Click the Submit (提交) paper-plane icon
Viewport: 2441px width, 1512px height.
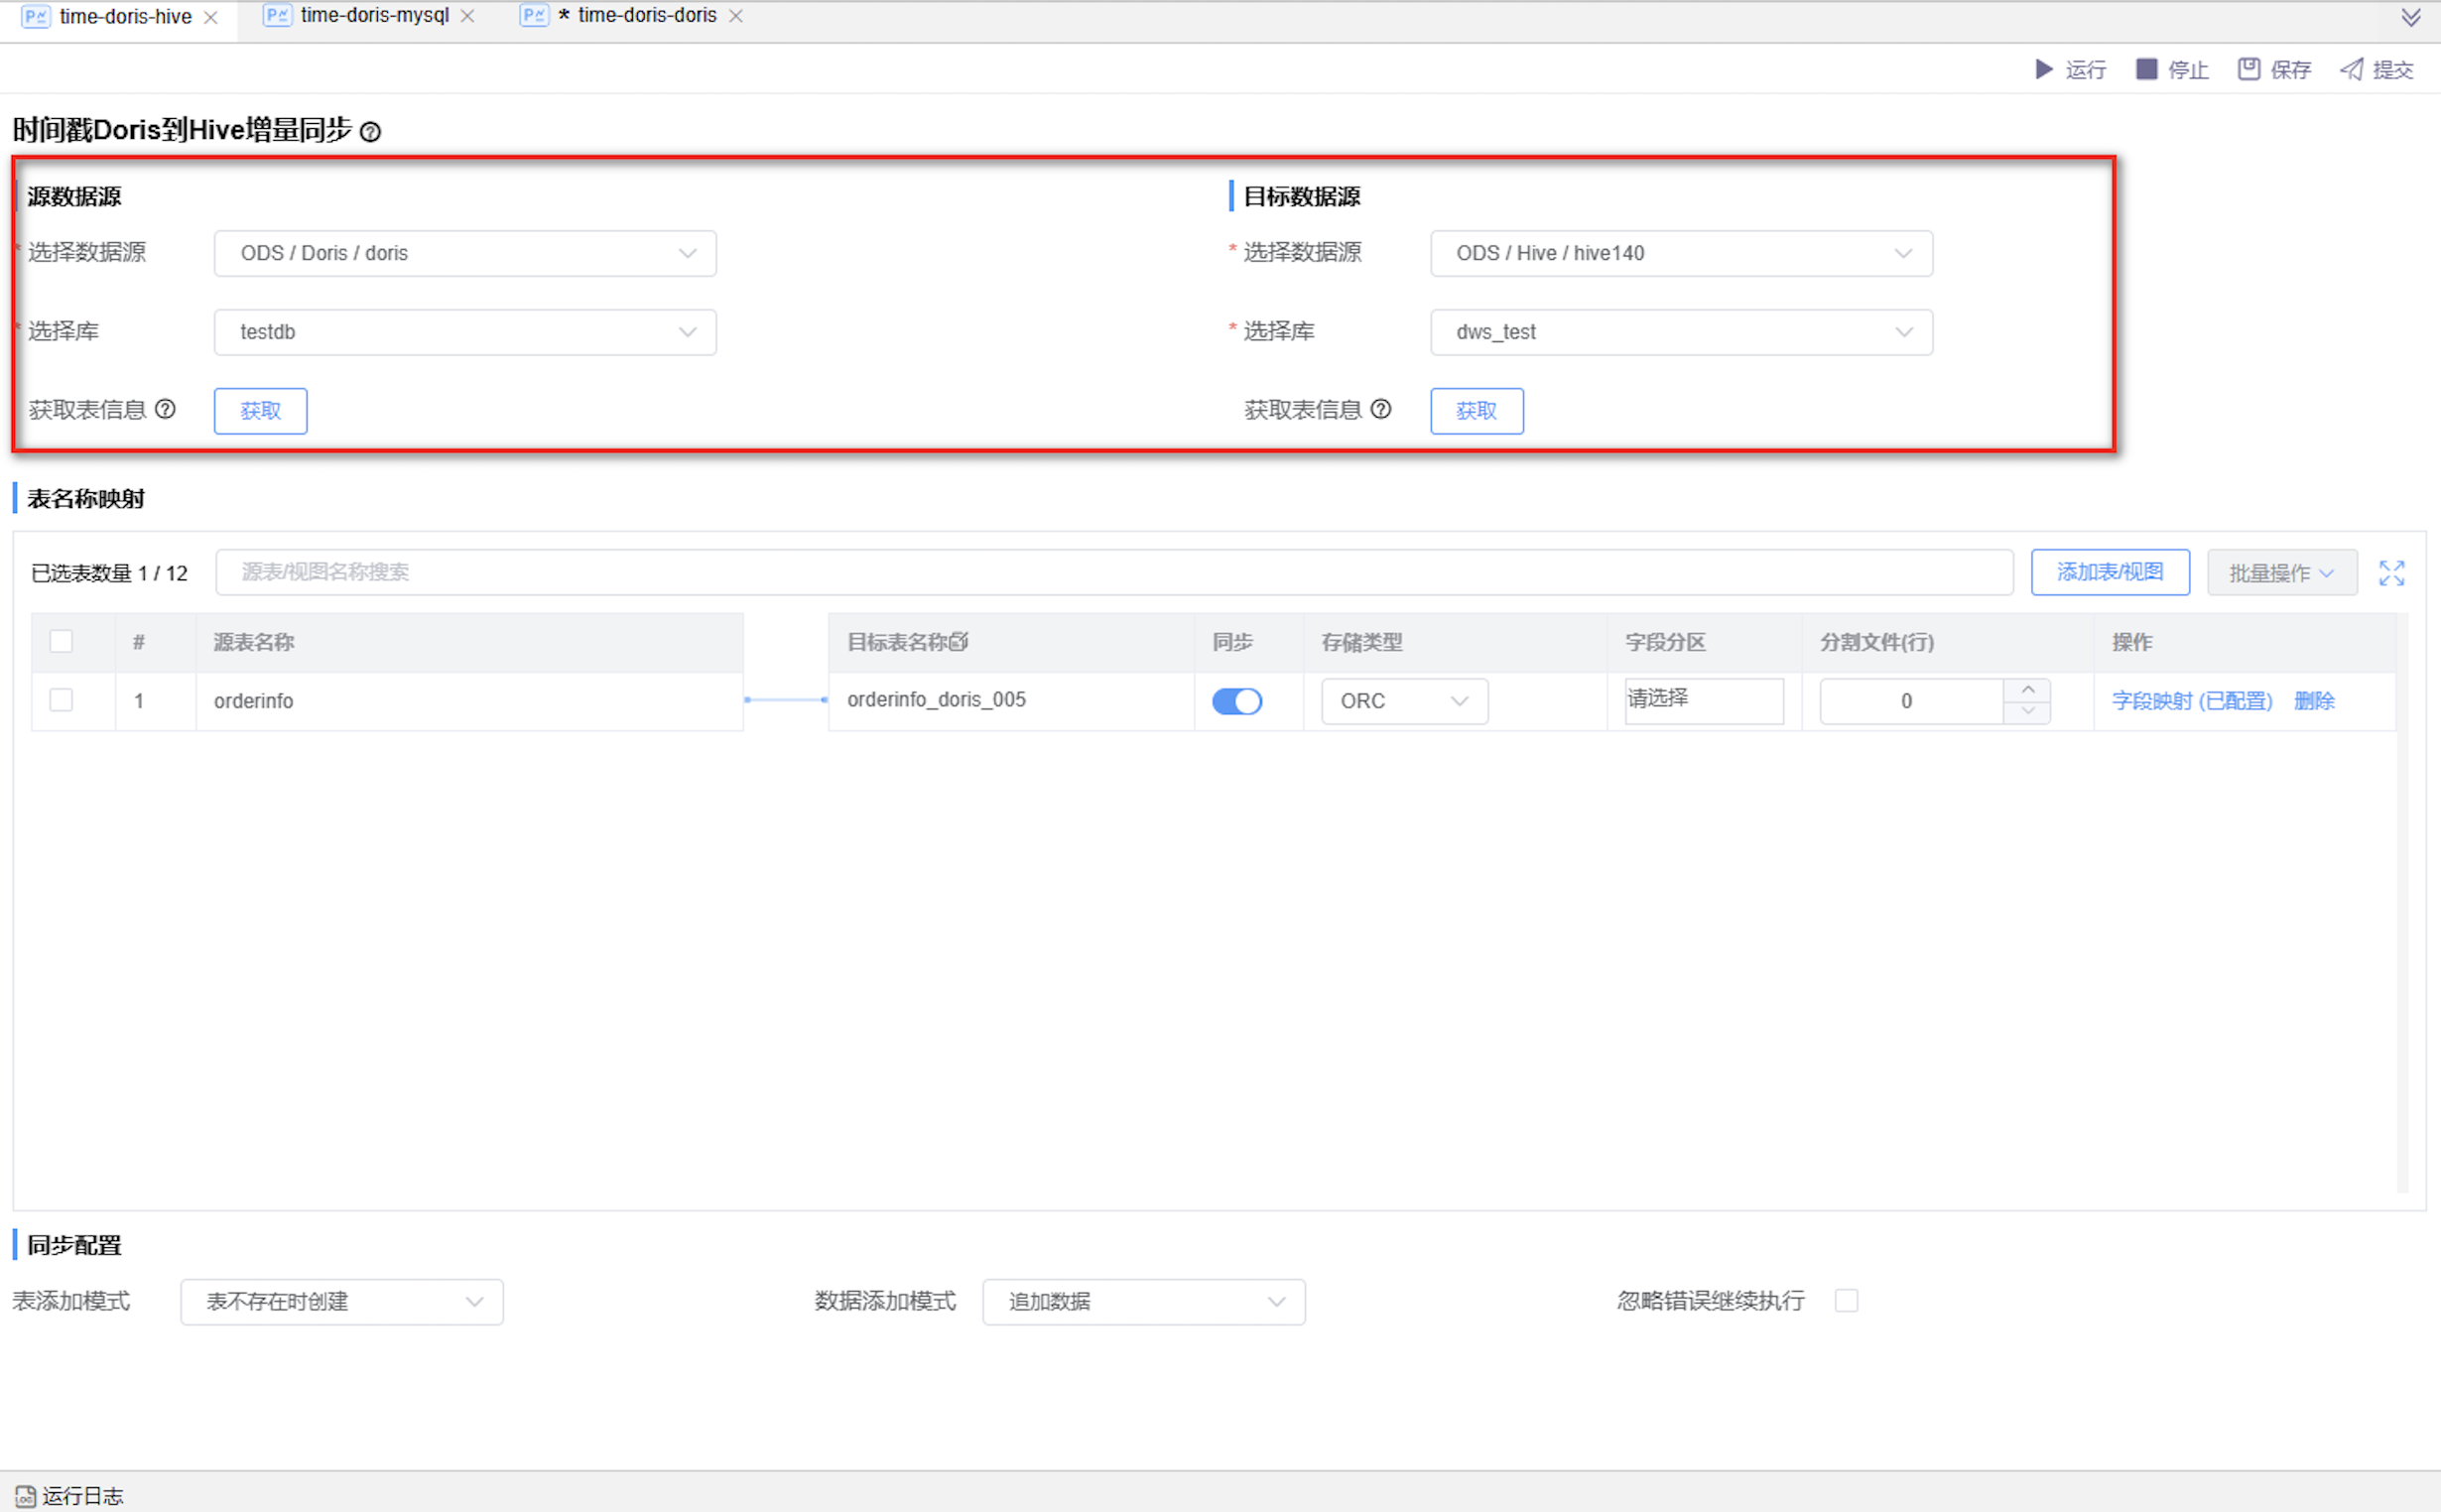click(2352, 69)
